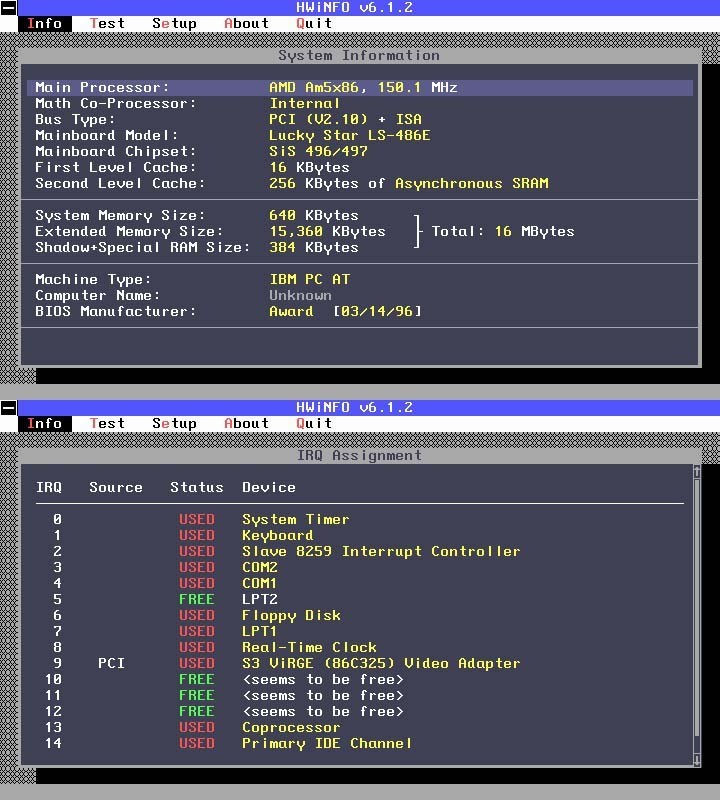The image size is (720, 800).
Task: Click 'Unknown' computer name value
Action: click(301, 295)
